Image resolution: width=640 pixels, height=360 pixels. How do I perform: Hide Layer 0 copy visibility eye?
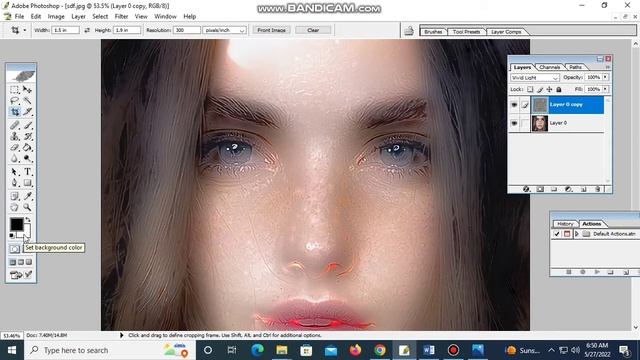[514, 105]
